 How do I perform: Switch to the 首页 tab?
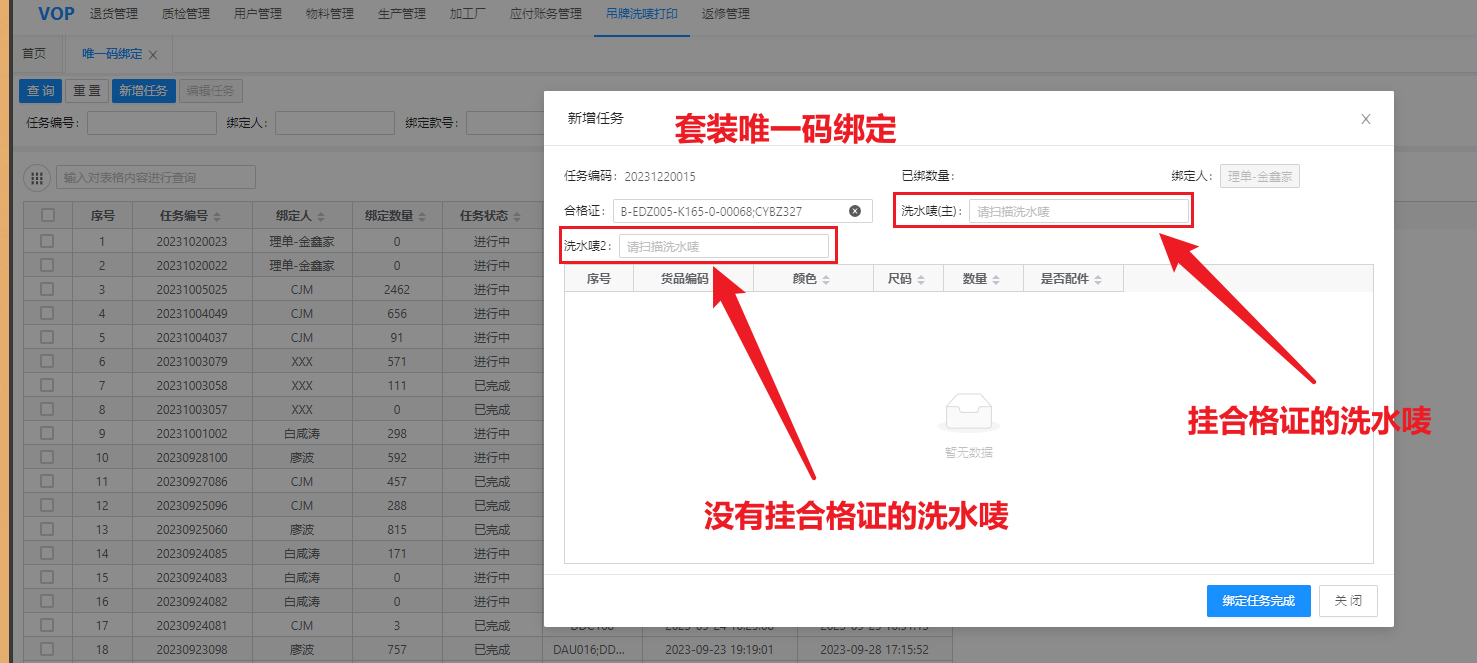click(x=34, y=54)
